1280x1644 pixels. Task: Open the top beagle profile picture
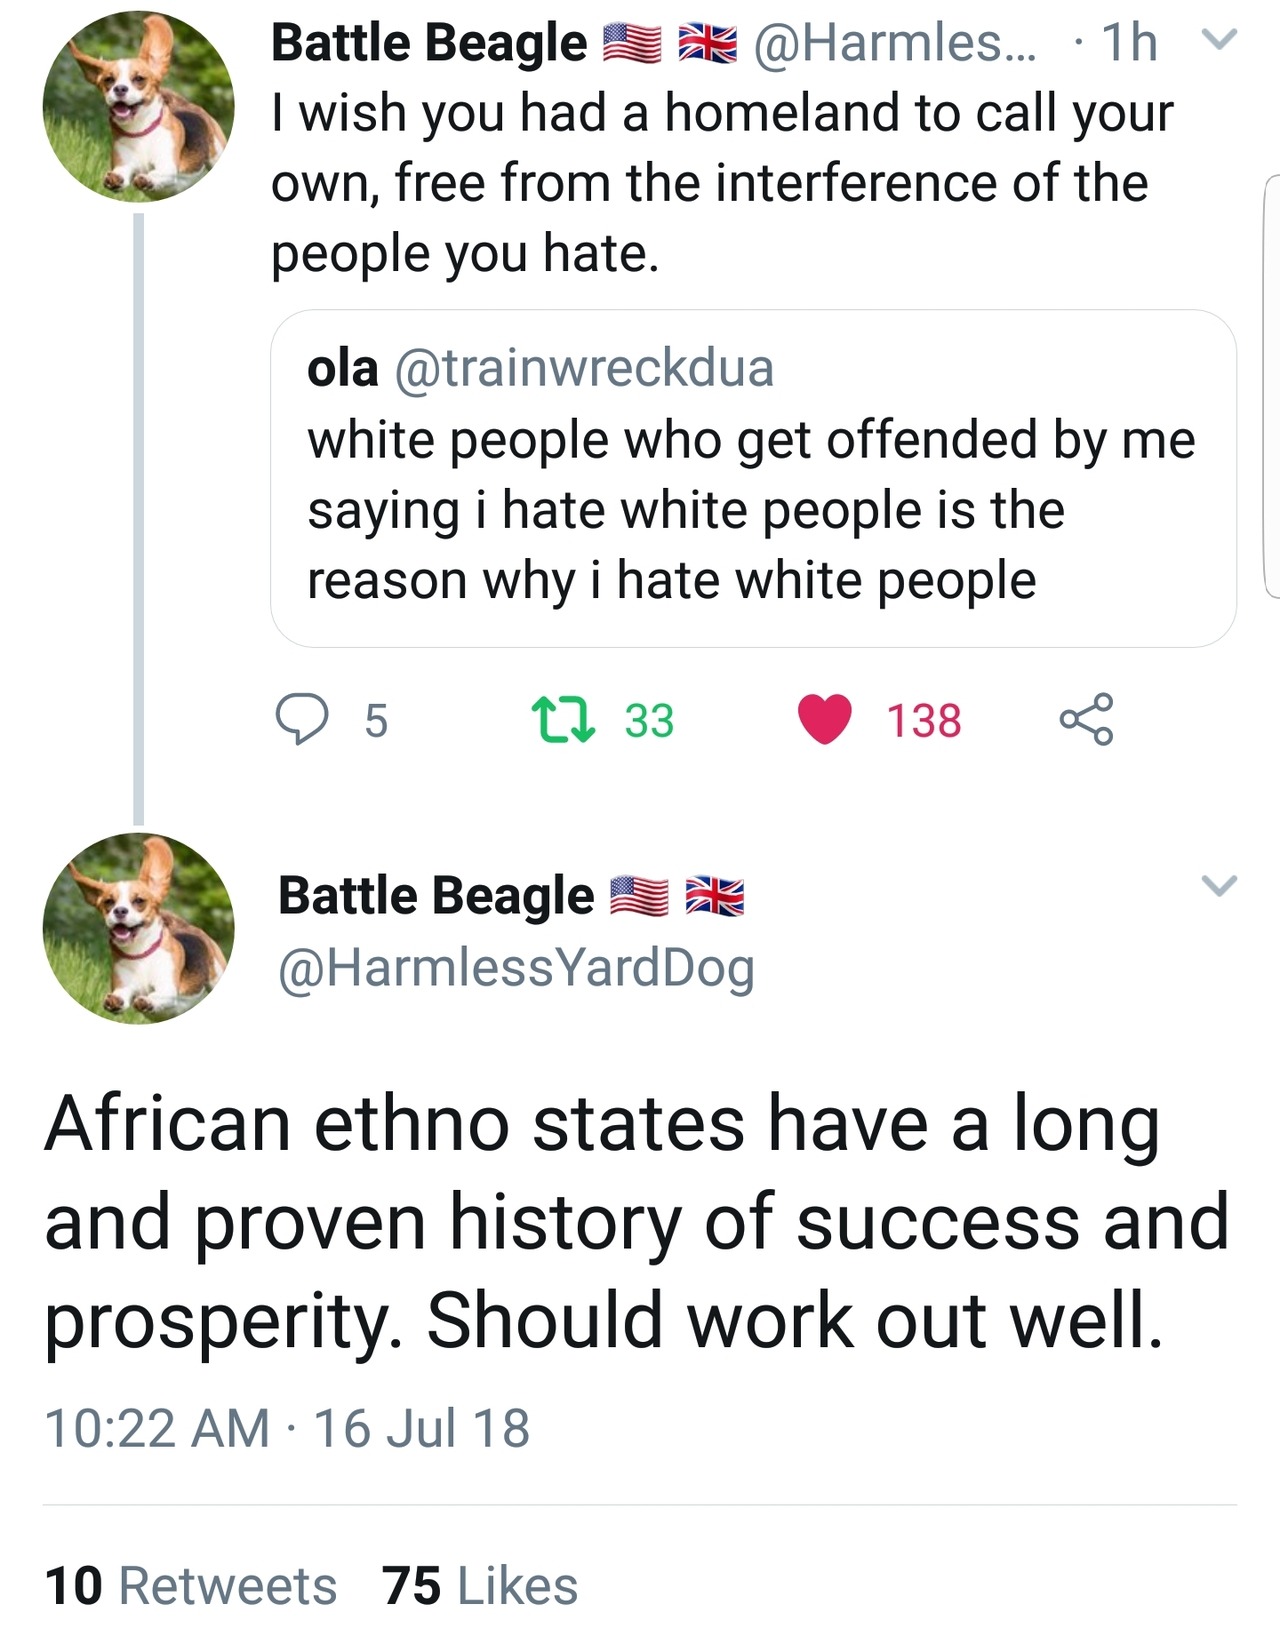point(138,107)
